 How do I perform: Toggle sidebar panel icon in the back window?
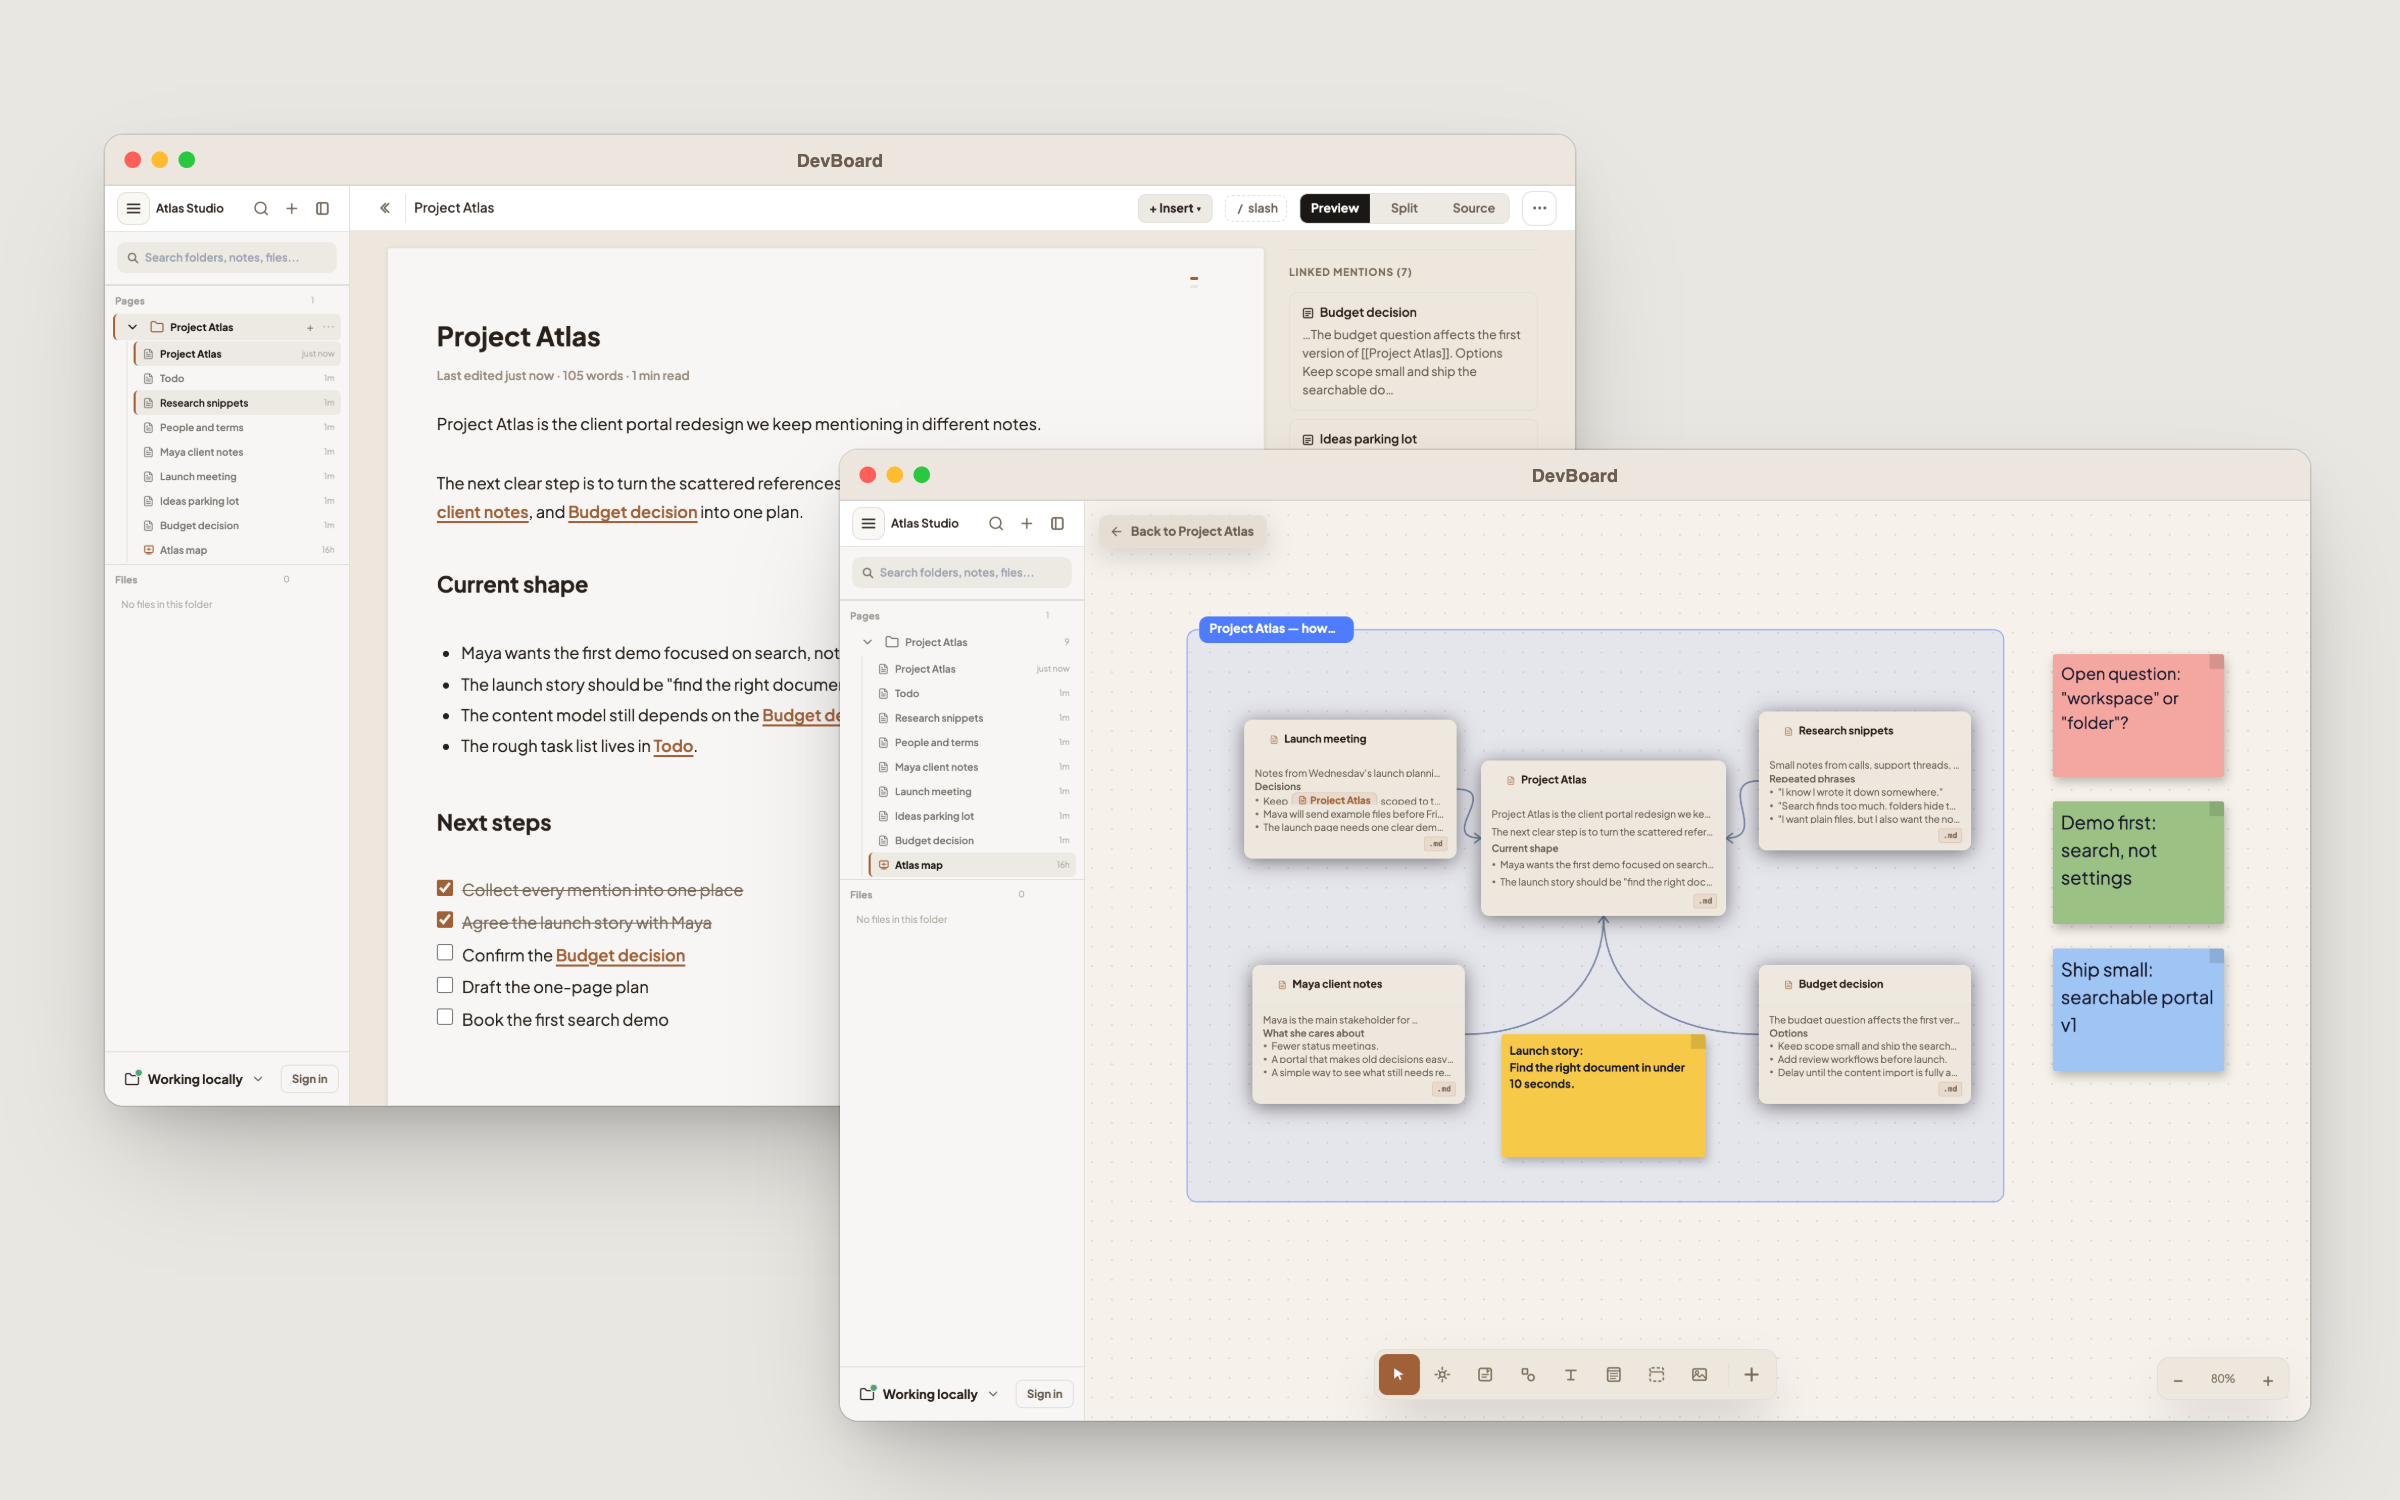[x=322, y=208]
